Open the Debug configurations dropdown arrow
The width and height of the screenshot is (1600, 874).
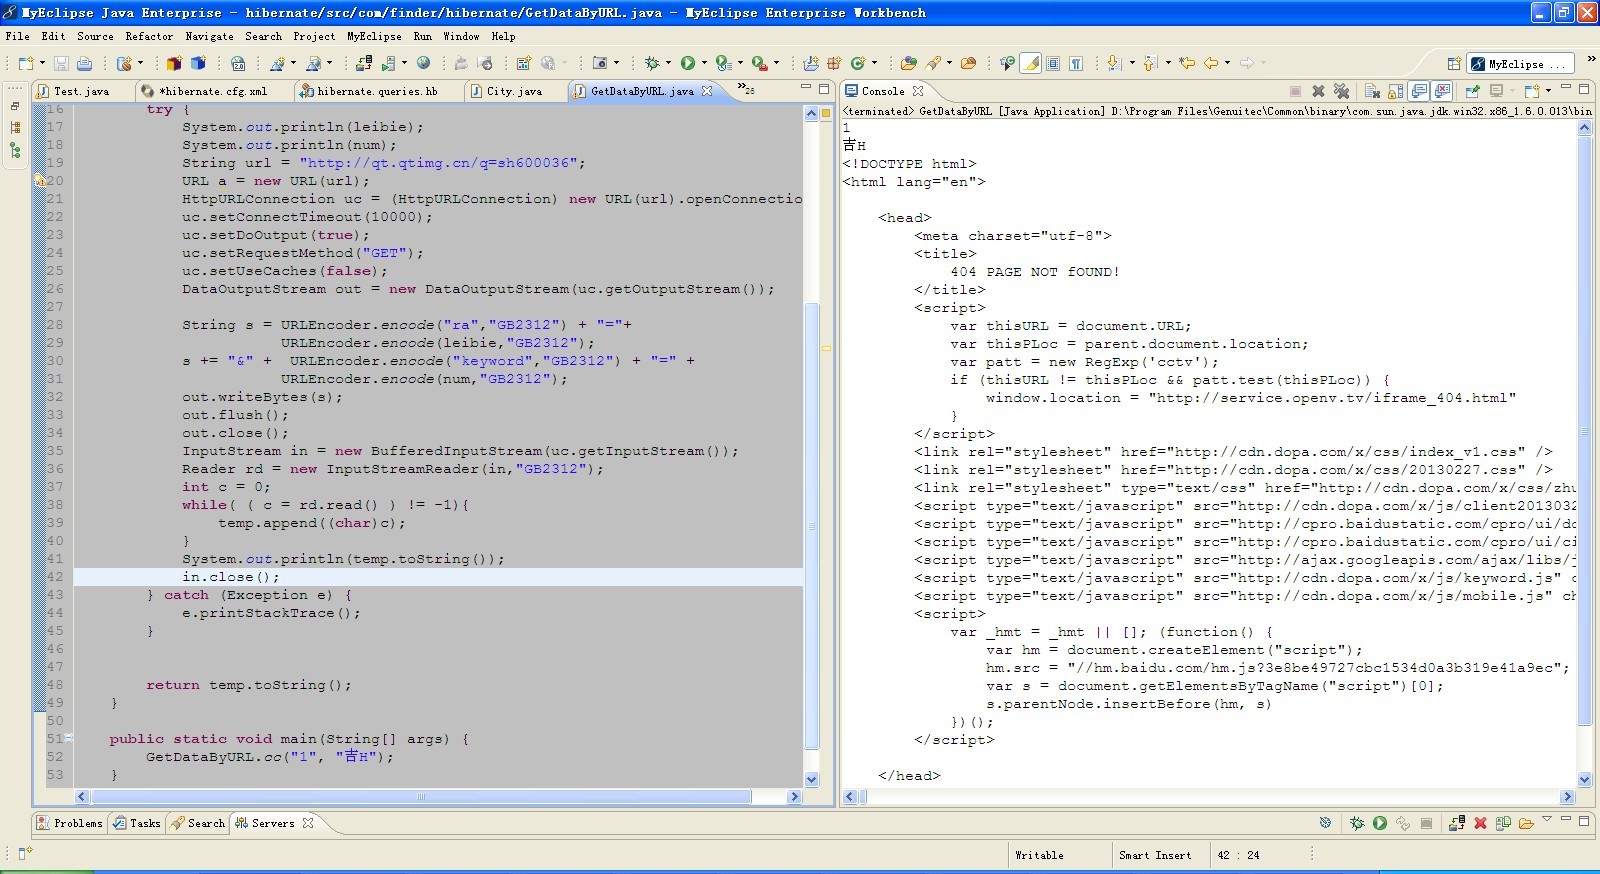tap(669, 63)
